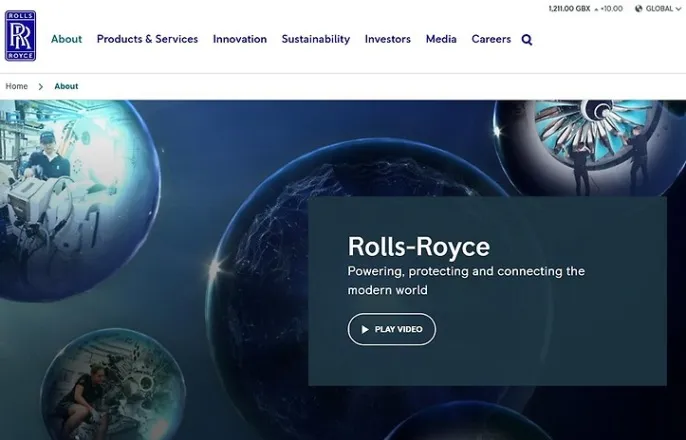The height and width of the screenshot is (440, 686).
Task: Click the About breadcrumb item
Action: tap(66, 86)
